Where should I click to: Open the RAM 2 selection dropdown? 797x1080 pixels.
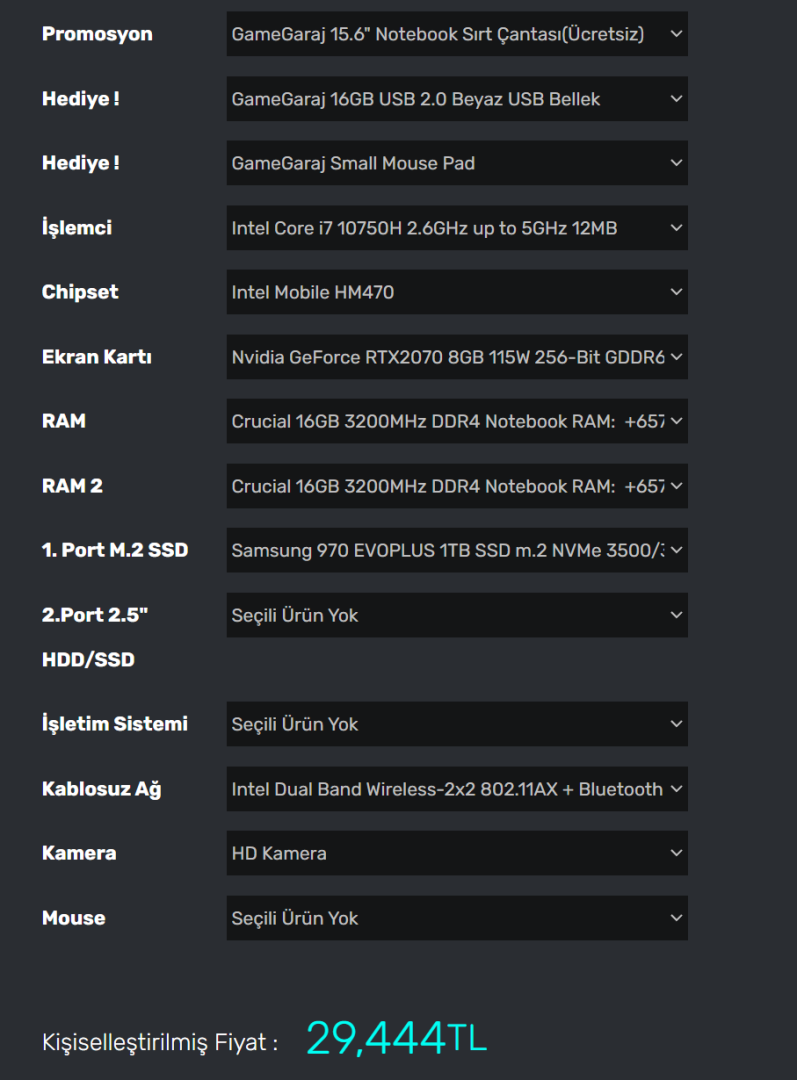(x=456, y=486)
